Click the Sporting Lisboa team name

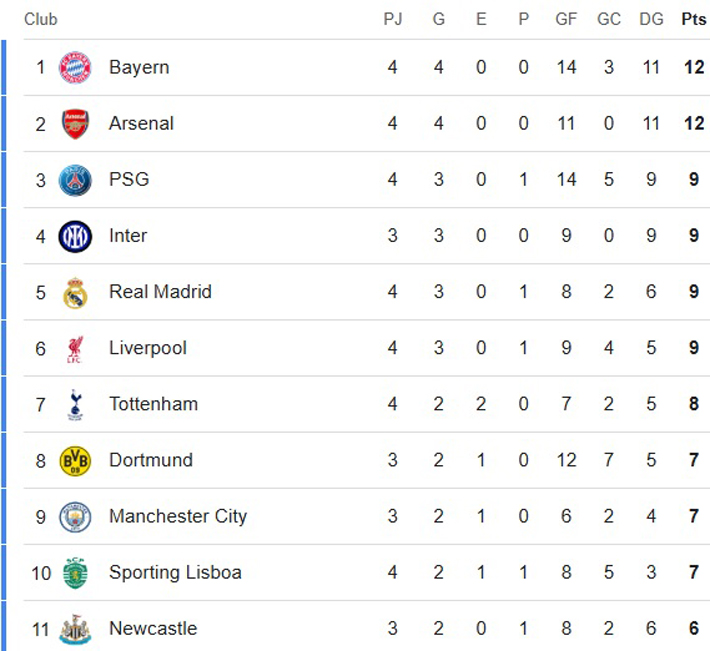point(175,572)
